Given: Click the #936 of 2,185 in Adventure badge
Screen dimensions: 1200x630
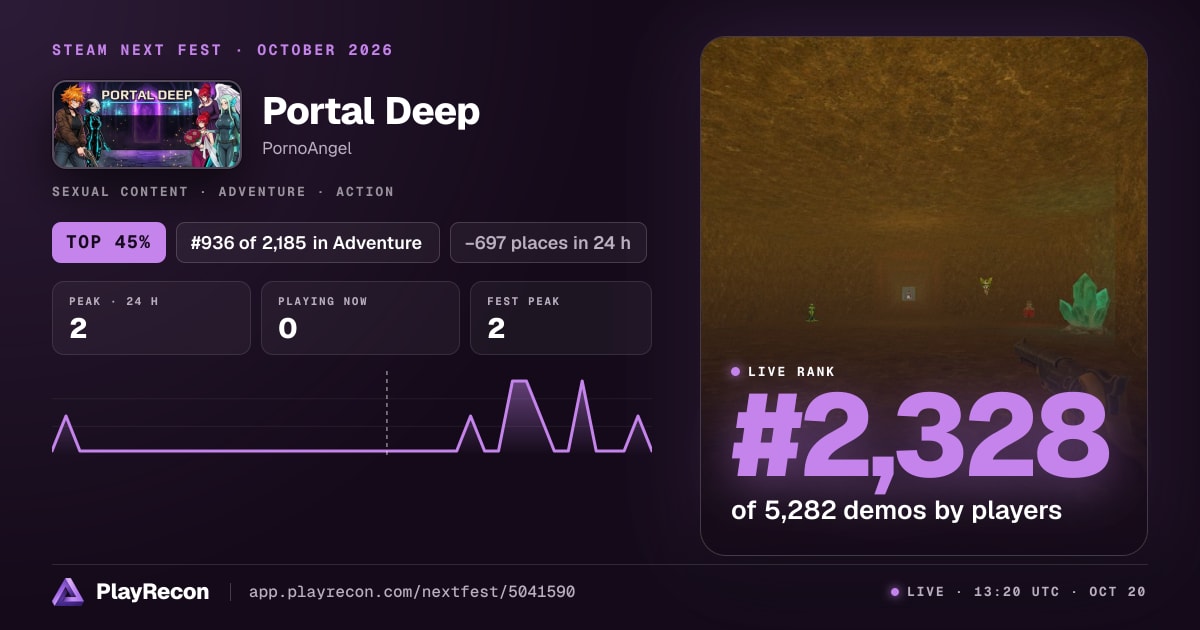Looking at the screenshot, I should (x=308, y=242).
